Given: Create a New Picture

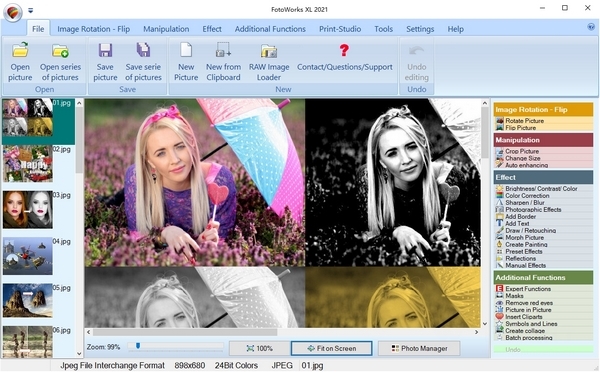Looking at the screenshot, I should [186, 61].
